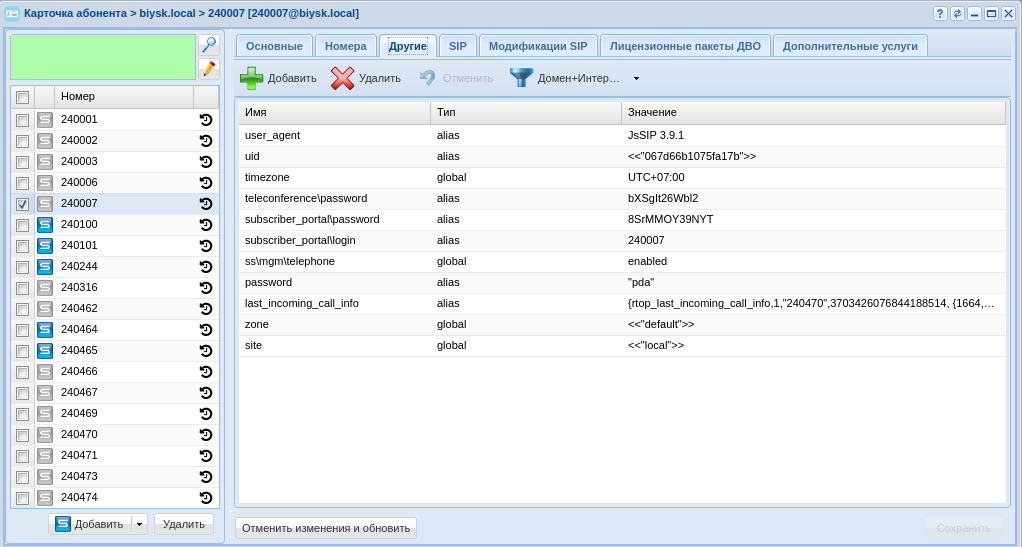The height and width of the screenshot is (547, 1022).
Task: Open the Лицензионные пакеты ДВО tab
Action: pyautogui.click(x=685, y=46)
